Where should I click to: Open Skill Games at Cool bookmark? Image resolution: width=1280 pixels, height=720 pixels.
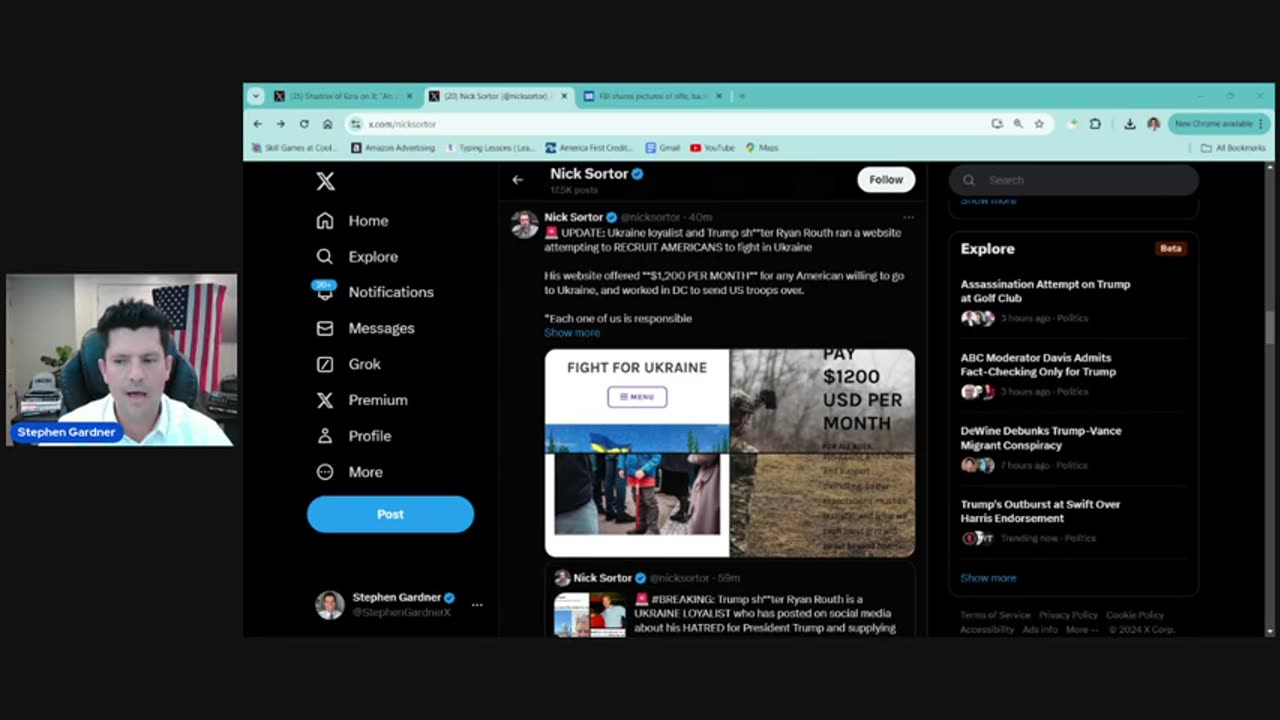tap(294, 148)
